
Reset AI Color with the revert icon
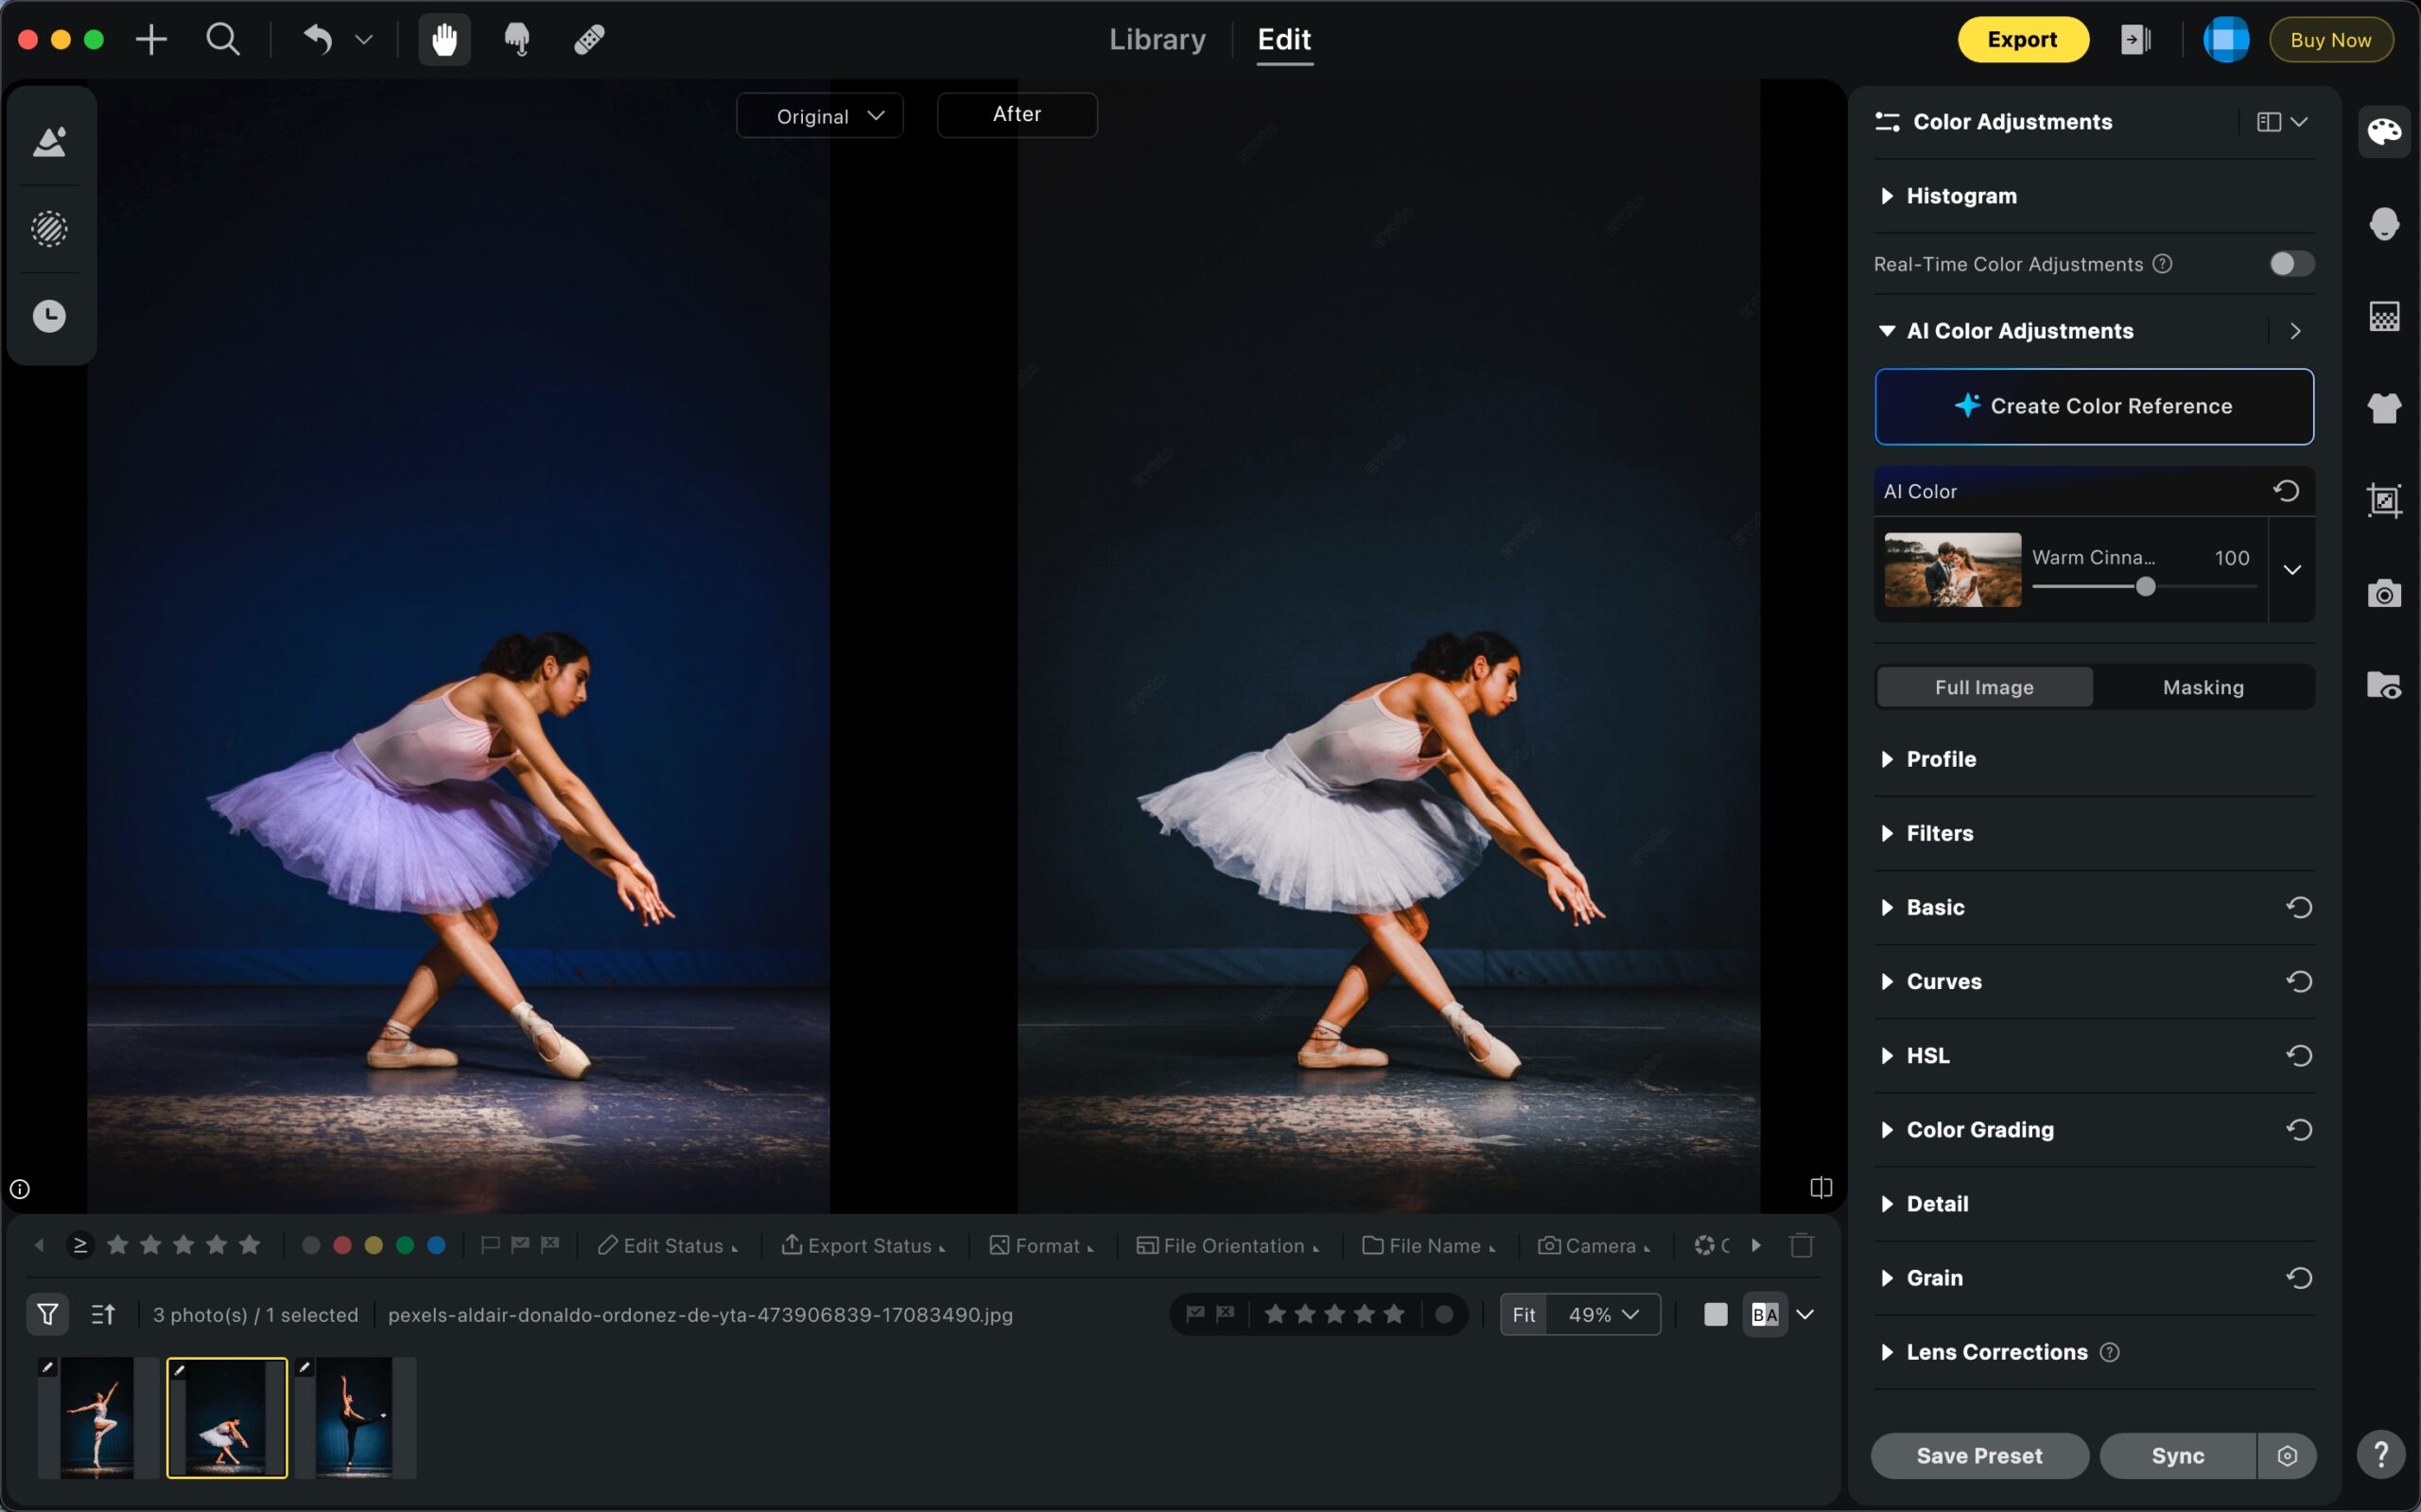click(x=2286, y=491)
